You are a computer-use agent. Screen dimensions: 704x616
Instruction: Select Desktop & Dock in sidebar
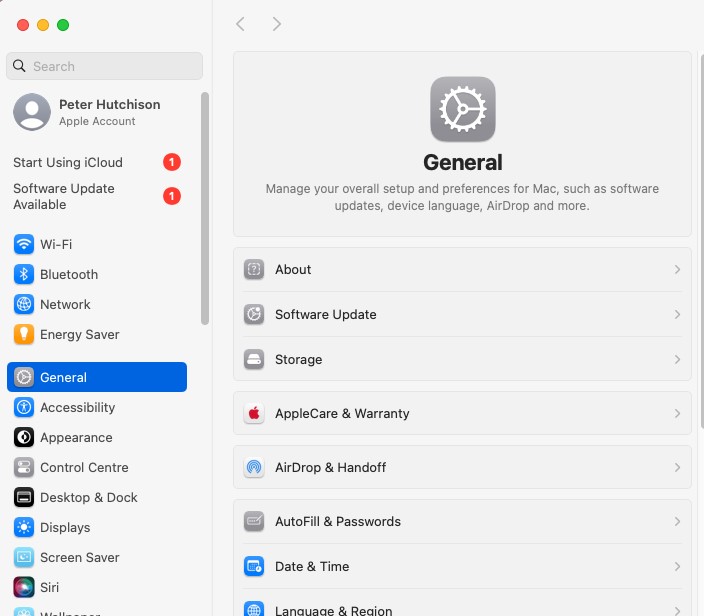[88, 497]
